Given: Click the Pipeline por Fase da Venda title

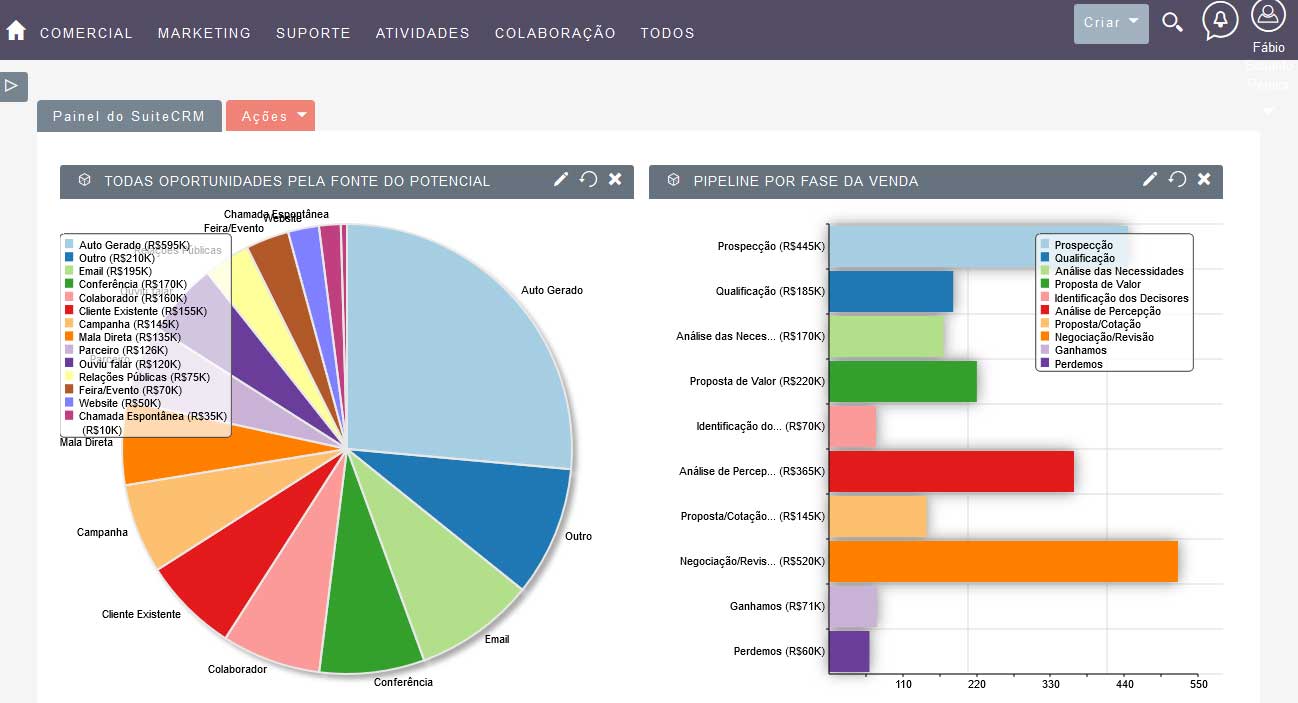Looking at the screenshot, I should tap(806, 181).
